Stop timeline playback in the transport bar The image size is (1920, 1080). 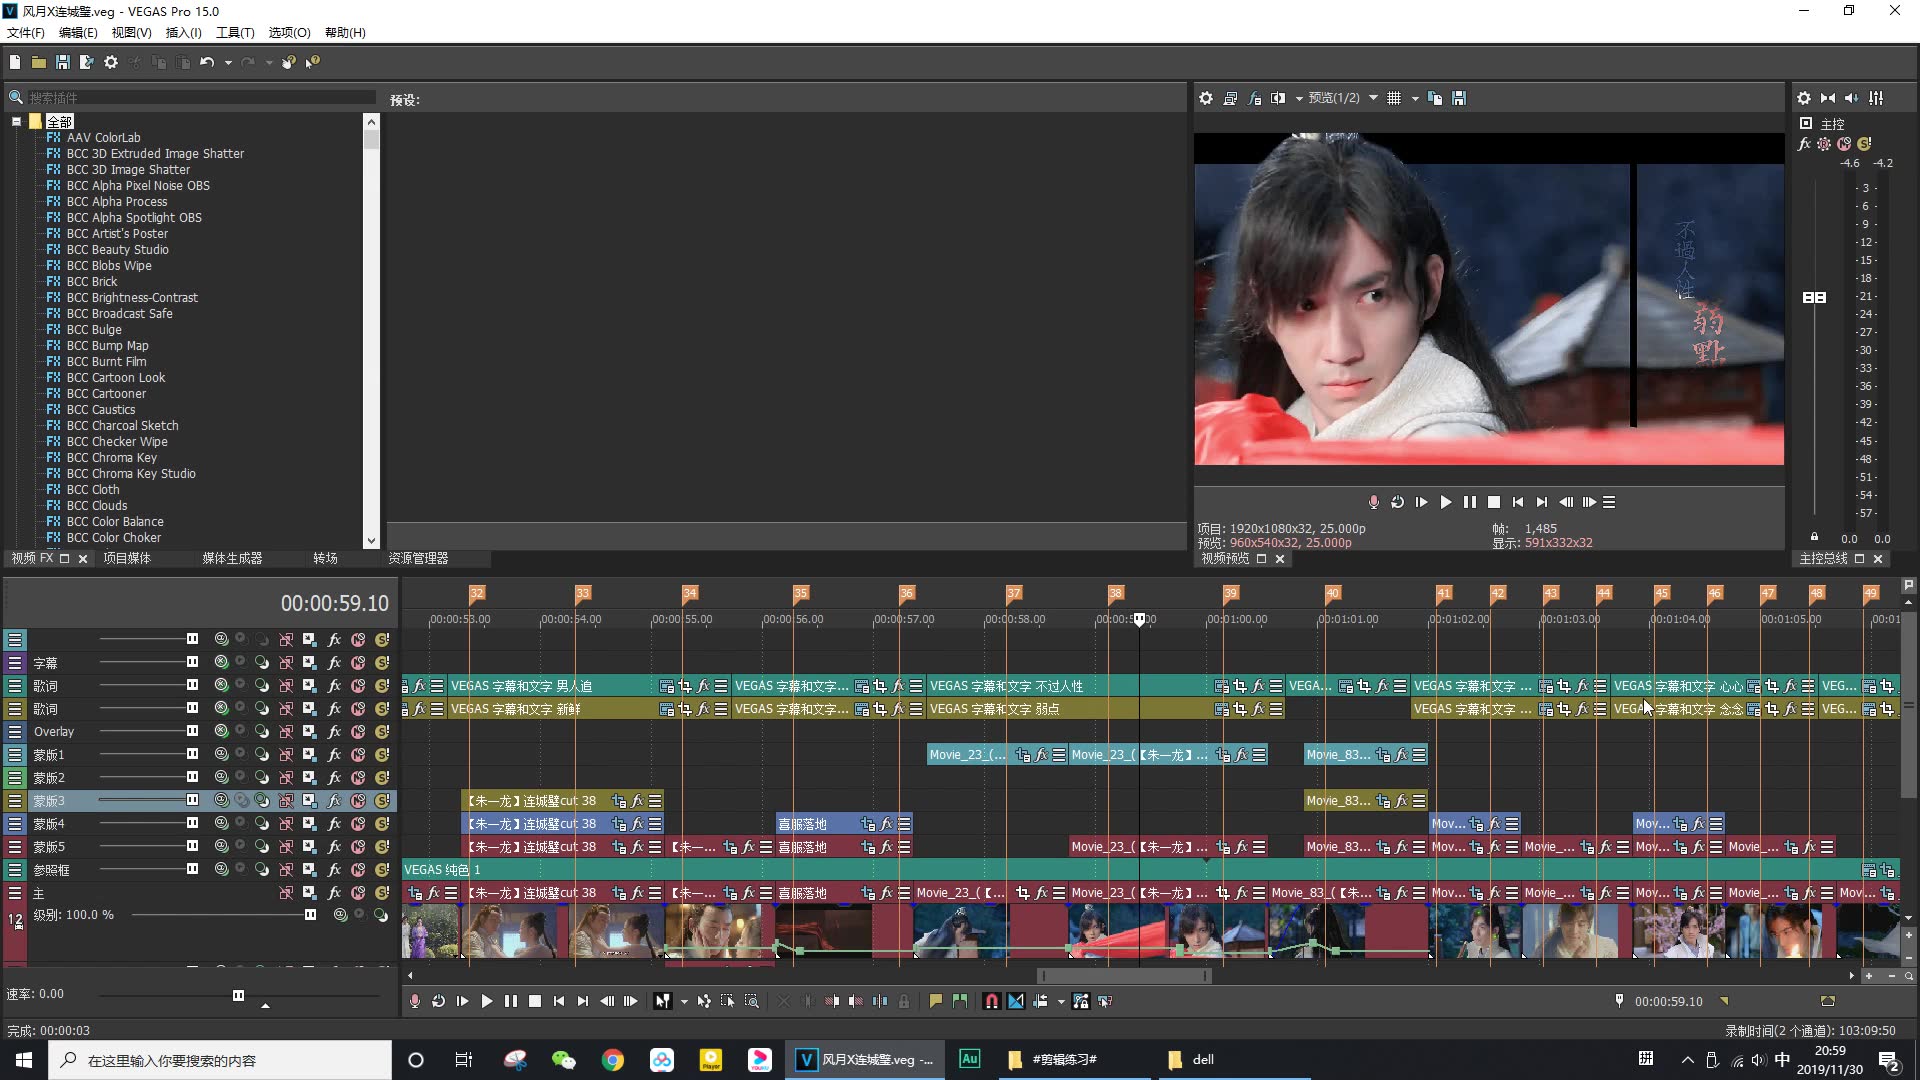(535, 1001)
